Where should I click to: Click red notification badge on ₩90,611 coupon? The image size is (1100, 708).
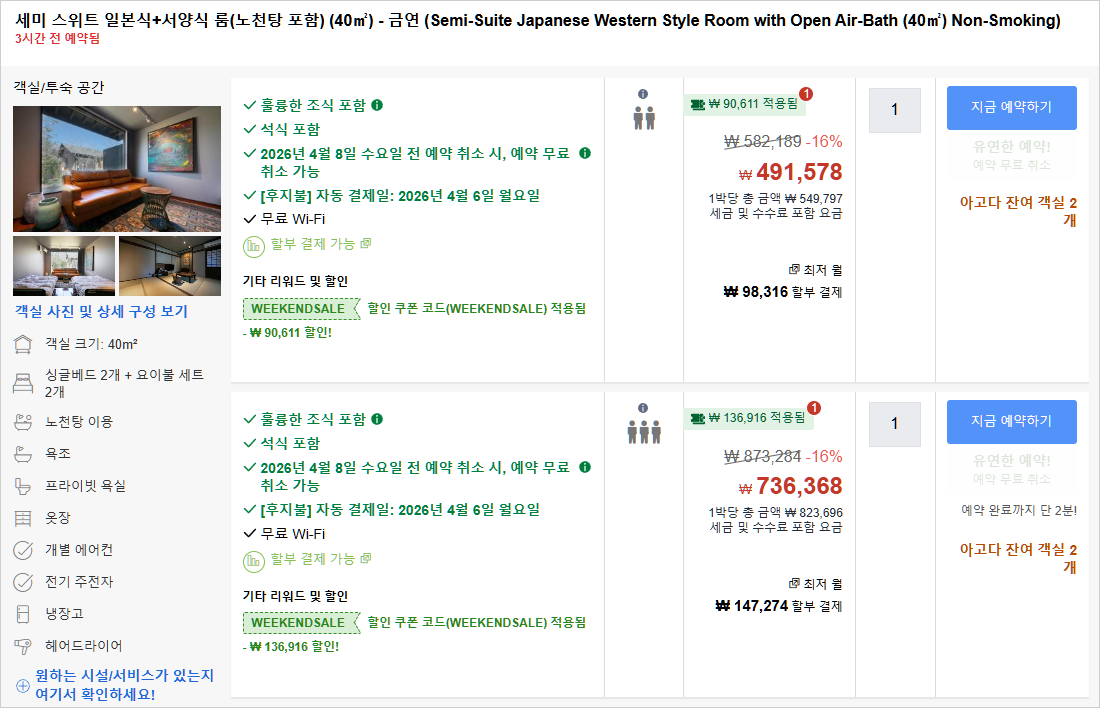coord(806,94)
